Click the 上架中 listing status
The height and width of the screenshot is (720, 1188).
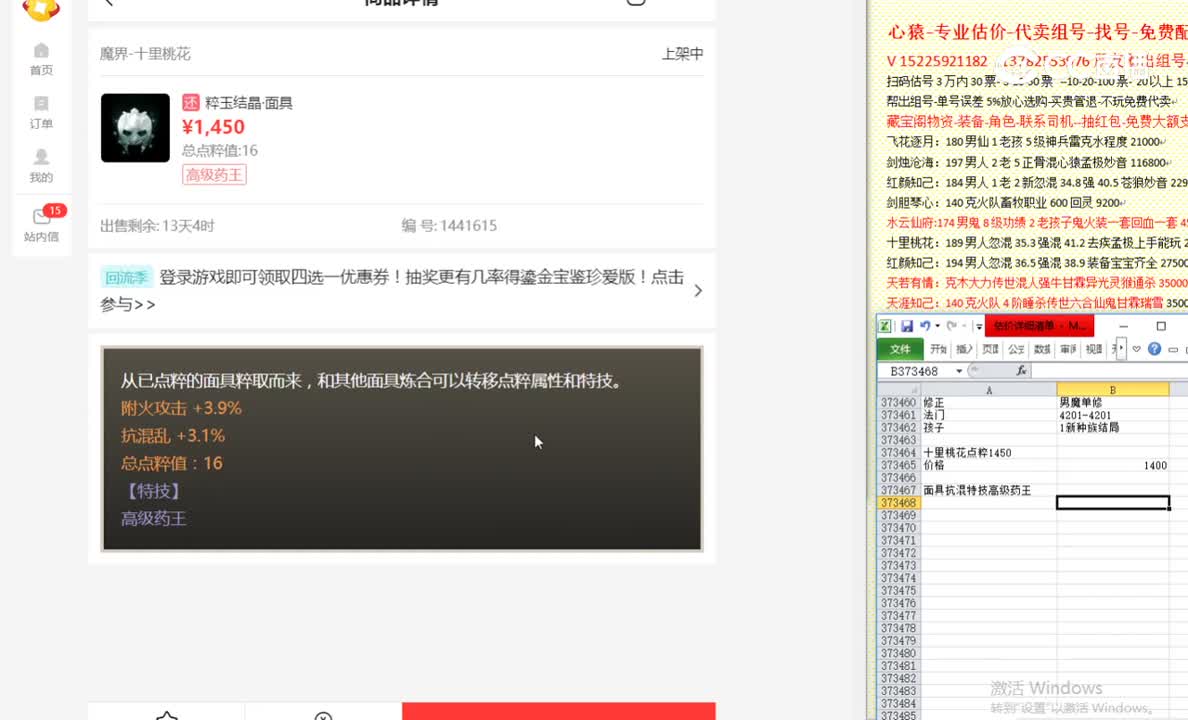(682, 54)
